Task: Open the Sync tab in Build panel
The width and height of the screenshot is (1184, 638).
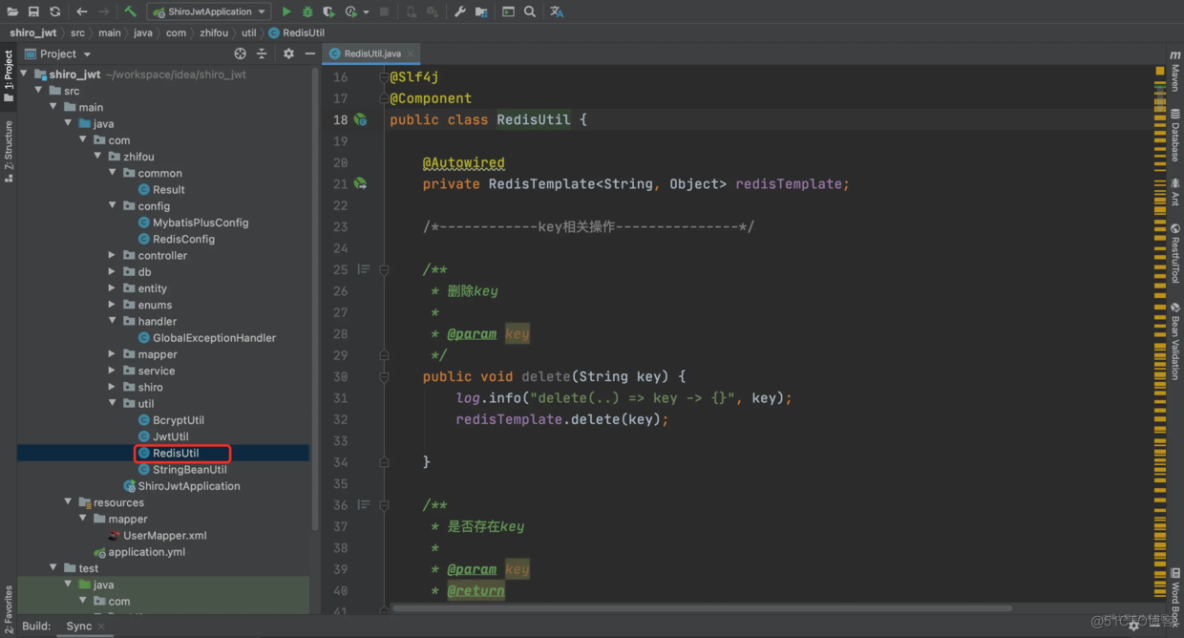Action: coord(79,626)
